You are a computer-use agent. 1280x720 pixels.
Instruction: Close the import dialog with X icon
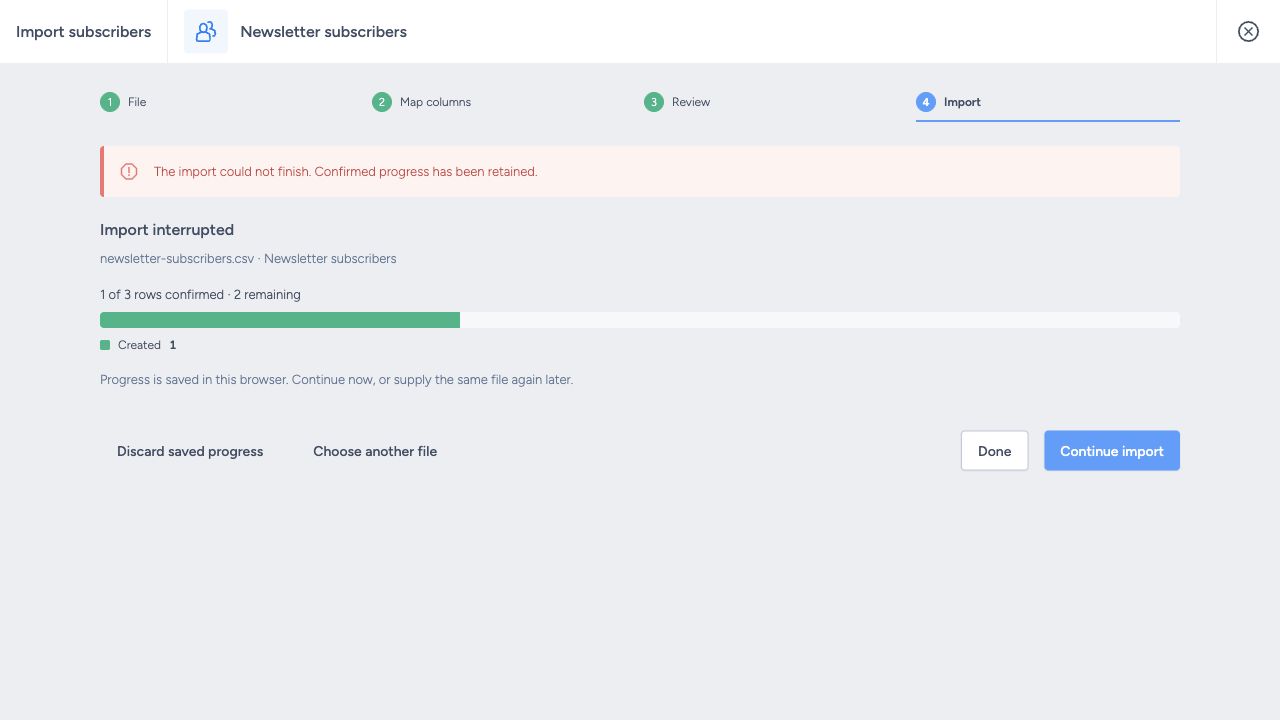click(x=1248, y=31)
